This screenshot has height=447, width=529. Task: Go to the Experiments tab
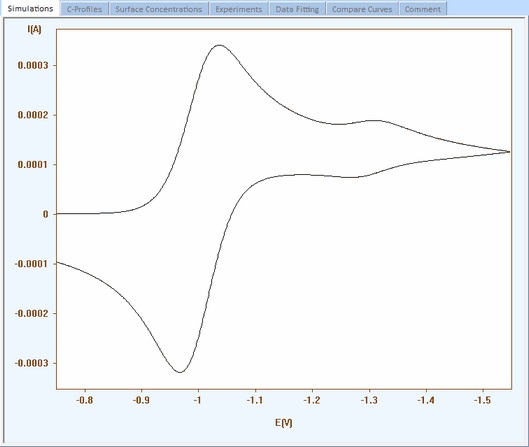tap(239, 9)
